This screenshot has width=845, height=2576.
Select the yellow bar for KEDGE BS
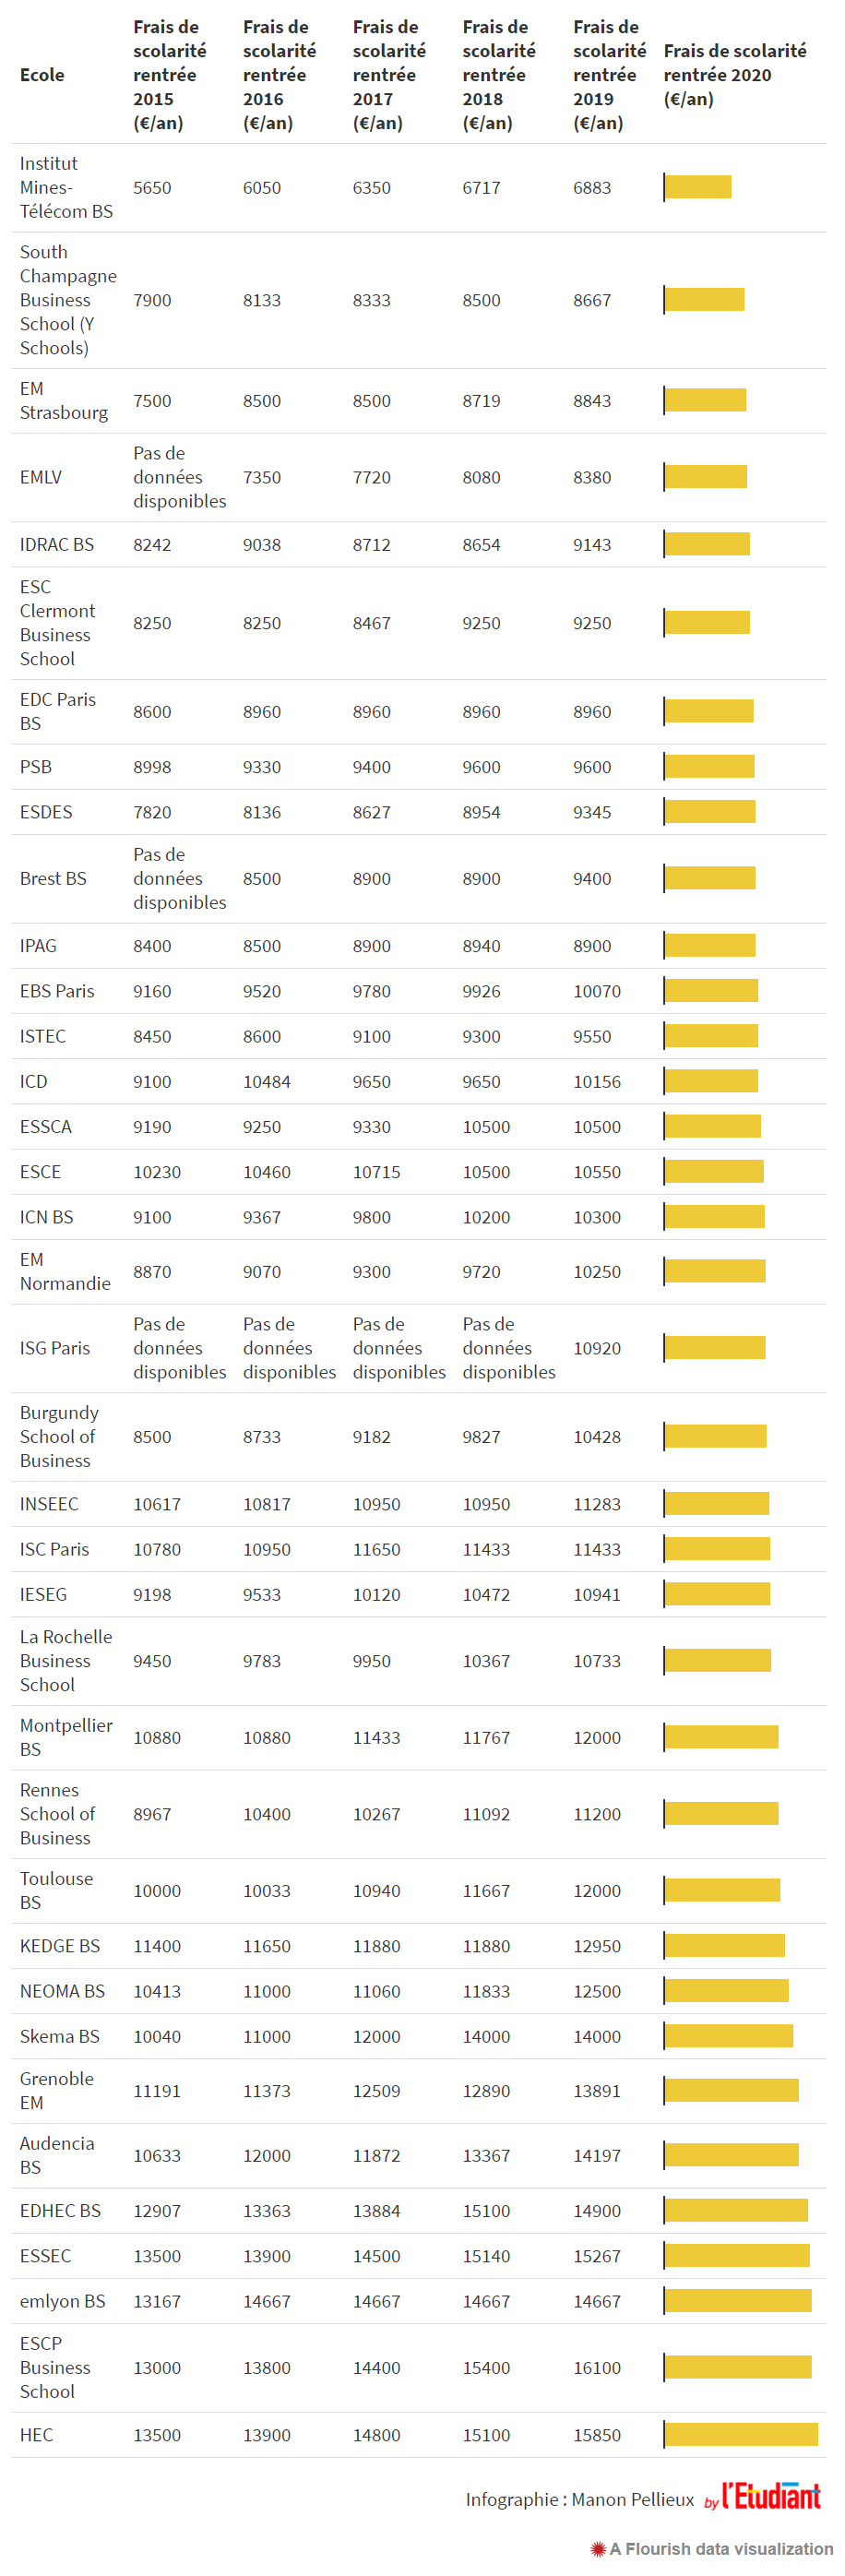[x=725, y=1945]
